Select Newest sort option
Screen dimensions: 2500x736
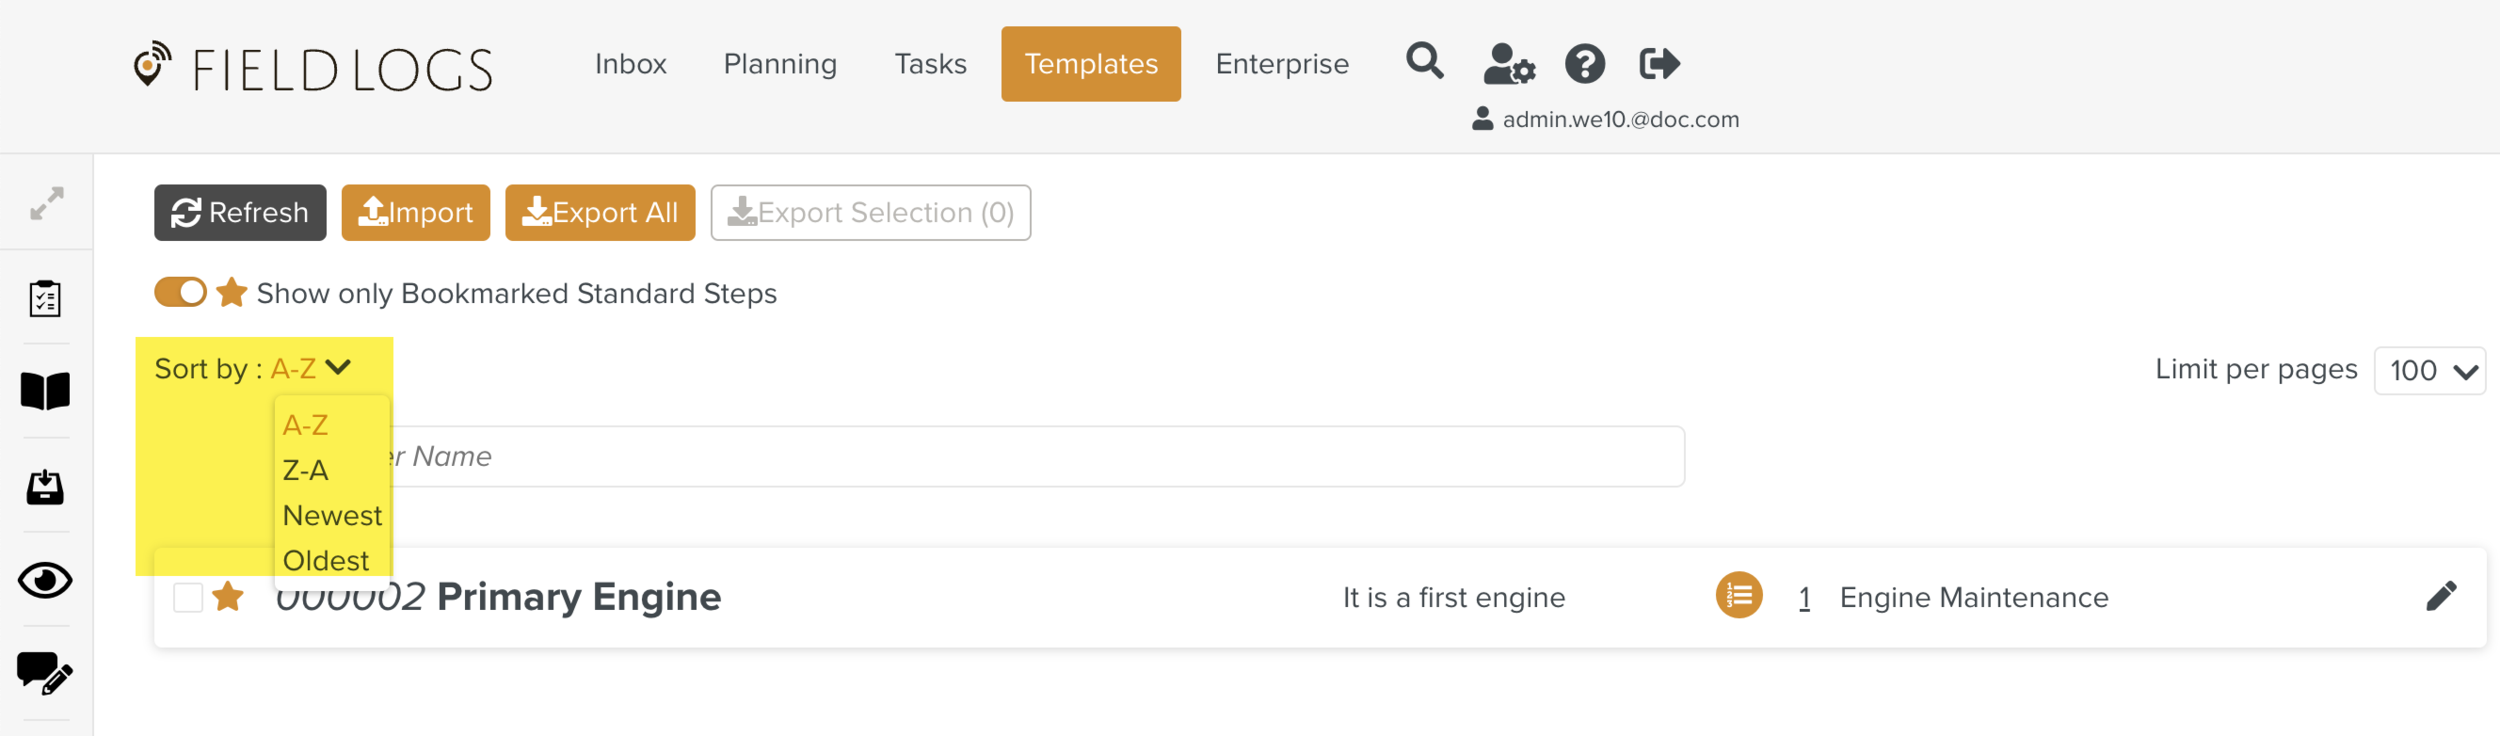pyautogui.click(x=332, y=516)
